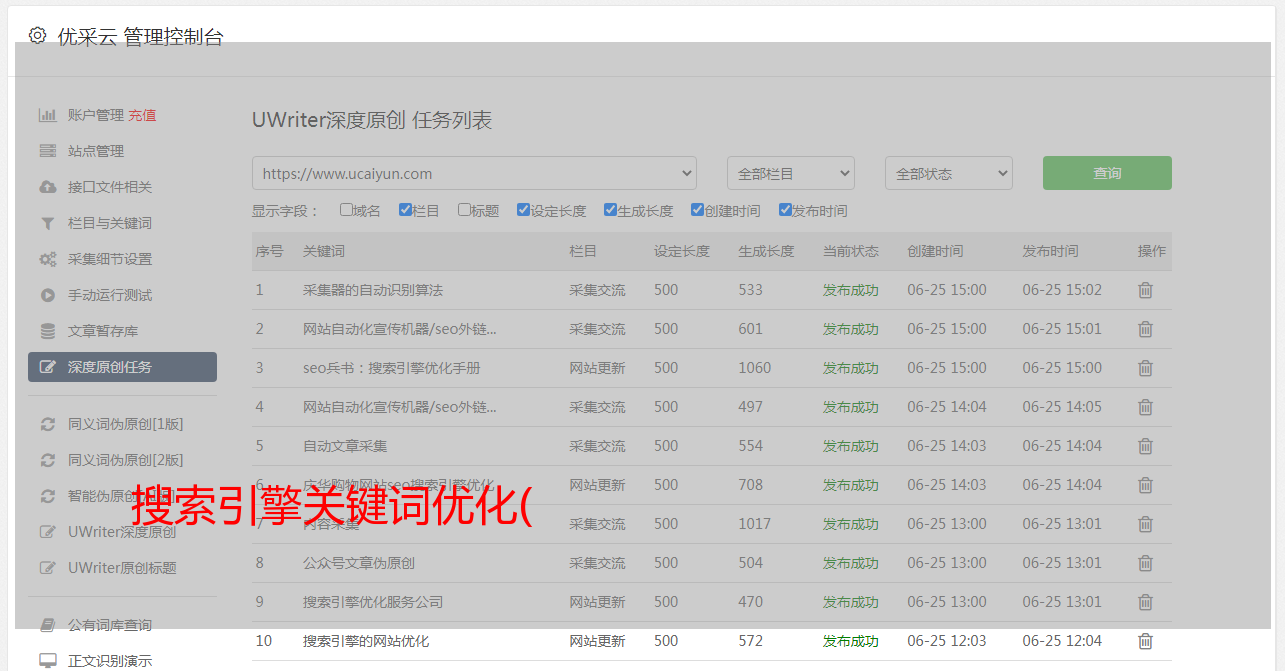The image size is (1285, 671).
Task: Click the red 充值 link
Action: pyautogui.click(x=142, y=115)
